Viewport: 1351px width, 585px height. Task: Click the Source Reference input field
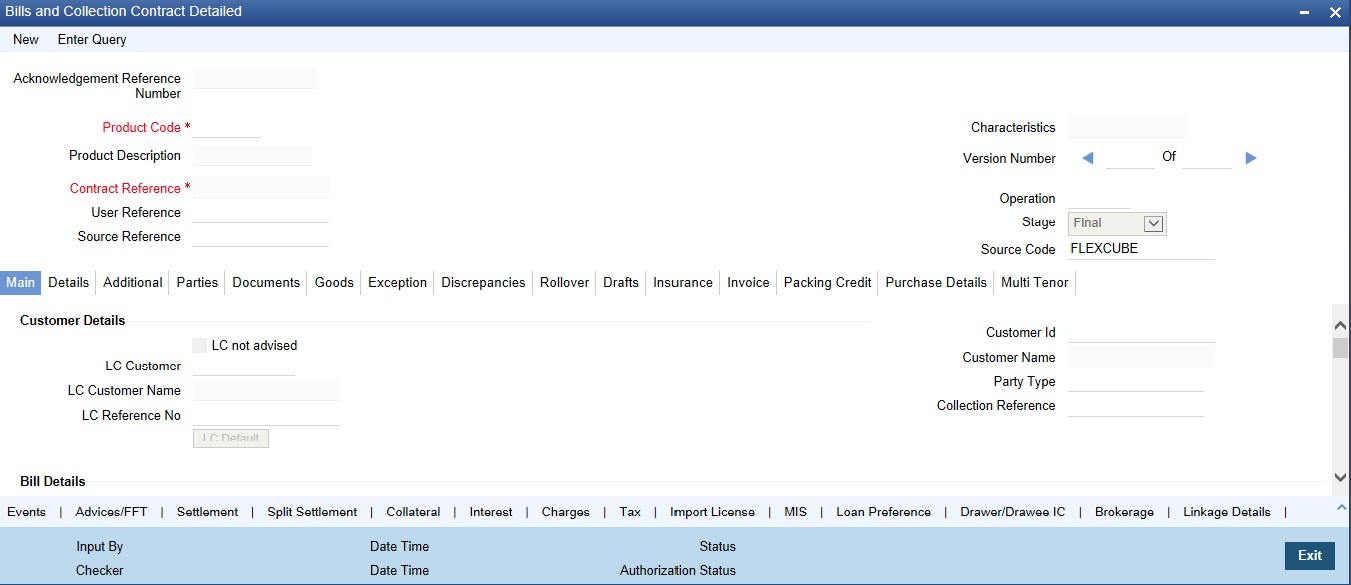(260, 236)
